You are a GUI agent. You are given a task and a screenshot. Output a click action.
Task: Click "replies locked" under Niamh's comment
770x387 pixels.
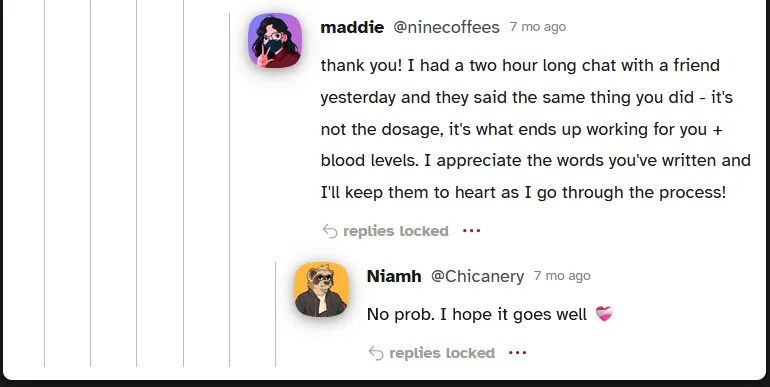coord(442,353)
